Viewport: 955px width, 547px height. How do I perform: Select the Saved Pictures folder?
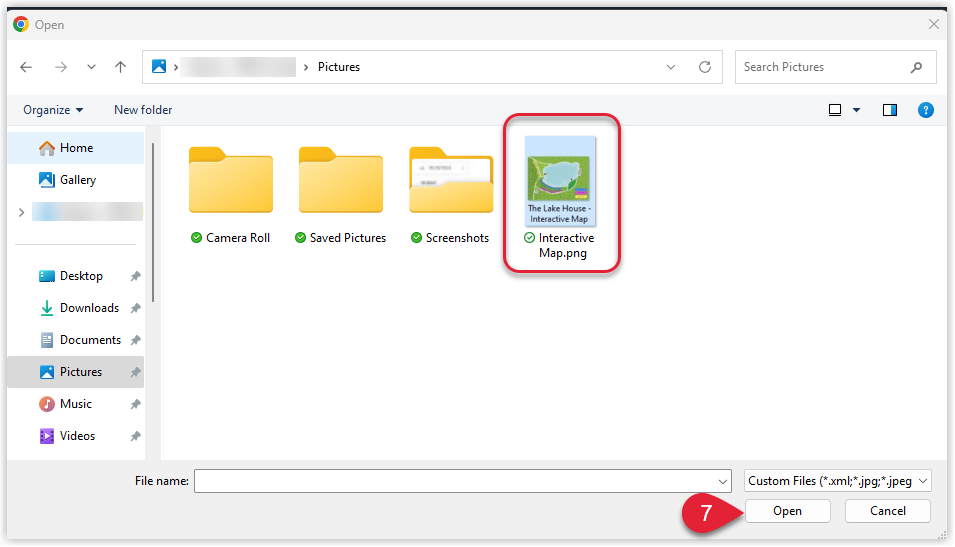(x=341, y=180)
